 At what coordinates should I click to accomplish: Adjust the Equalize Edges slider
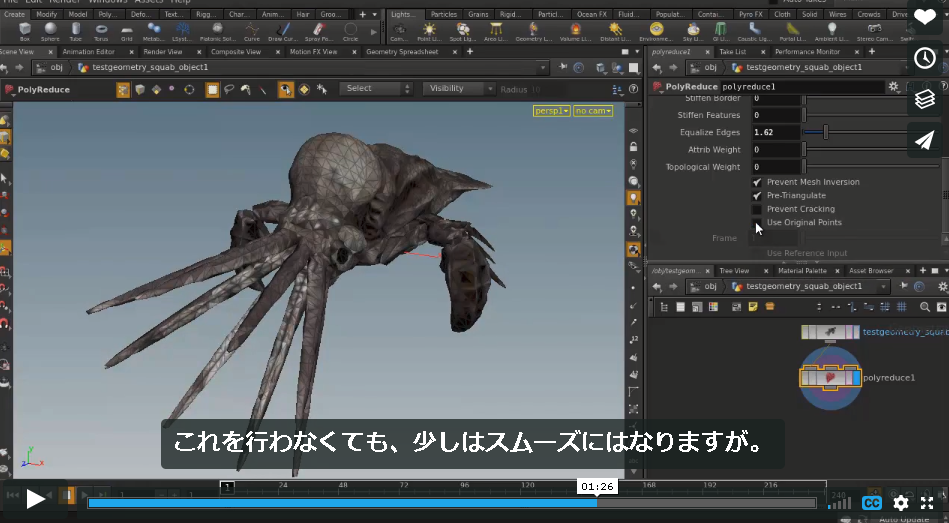(826, 132)
